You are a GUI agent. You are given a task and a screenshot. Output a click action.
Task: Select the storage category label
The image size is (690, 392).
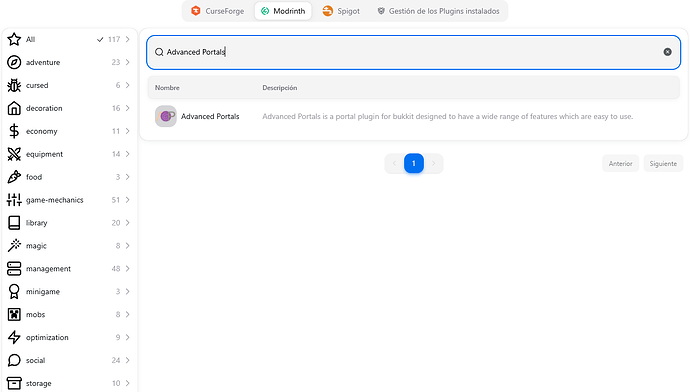pyautogui.click(x=39, y=383)
